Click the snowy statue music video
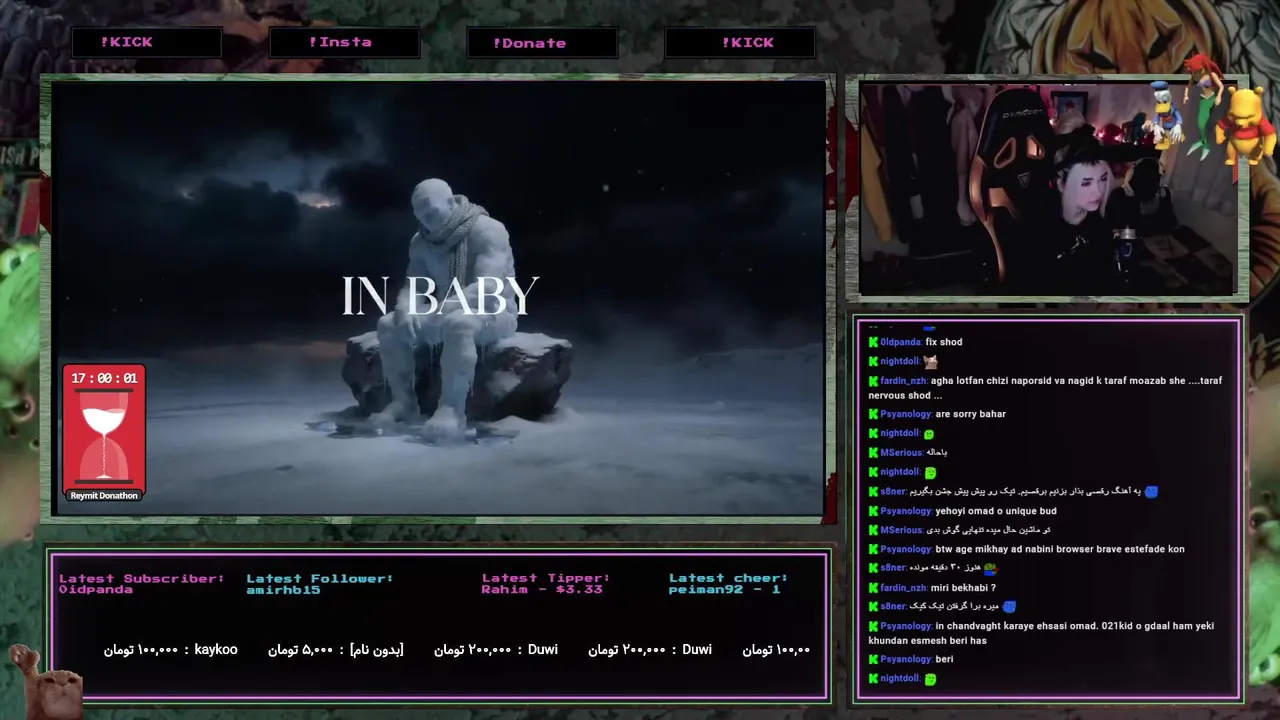The width and height of the screenshot is (1280, 720). [x=440, y=298]
